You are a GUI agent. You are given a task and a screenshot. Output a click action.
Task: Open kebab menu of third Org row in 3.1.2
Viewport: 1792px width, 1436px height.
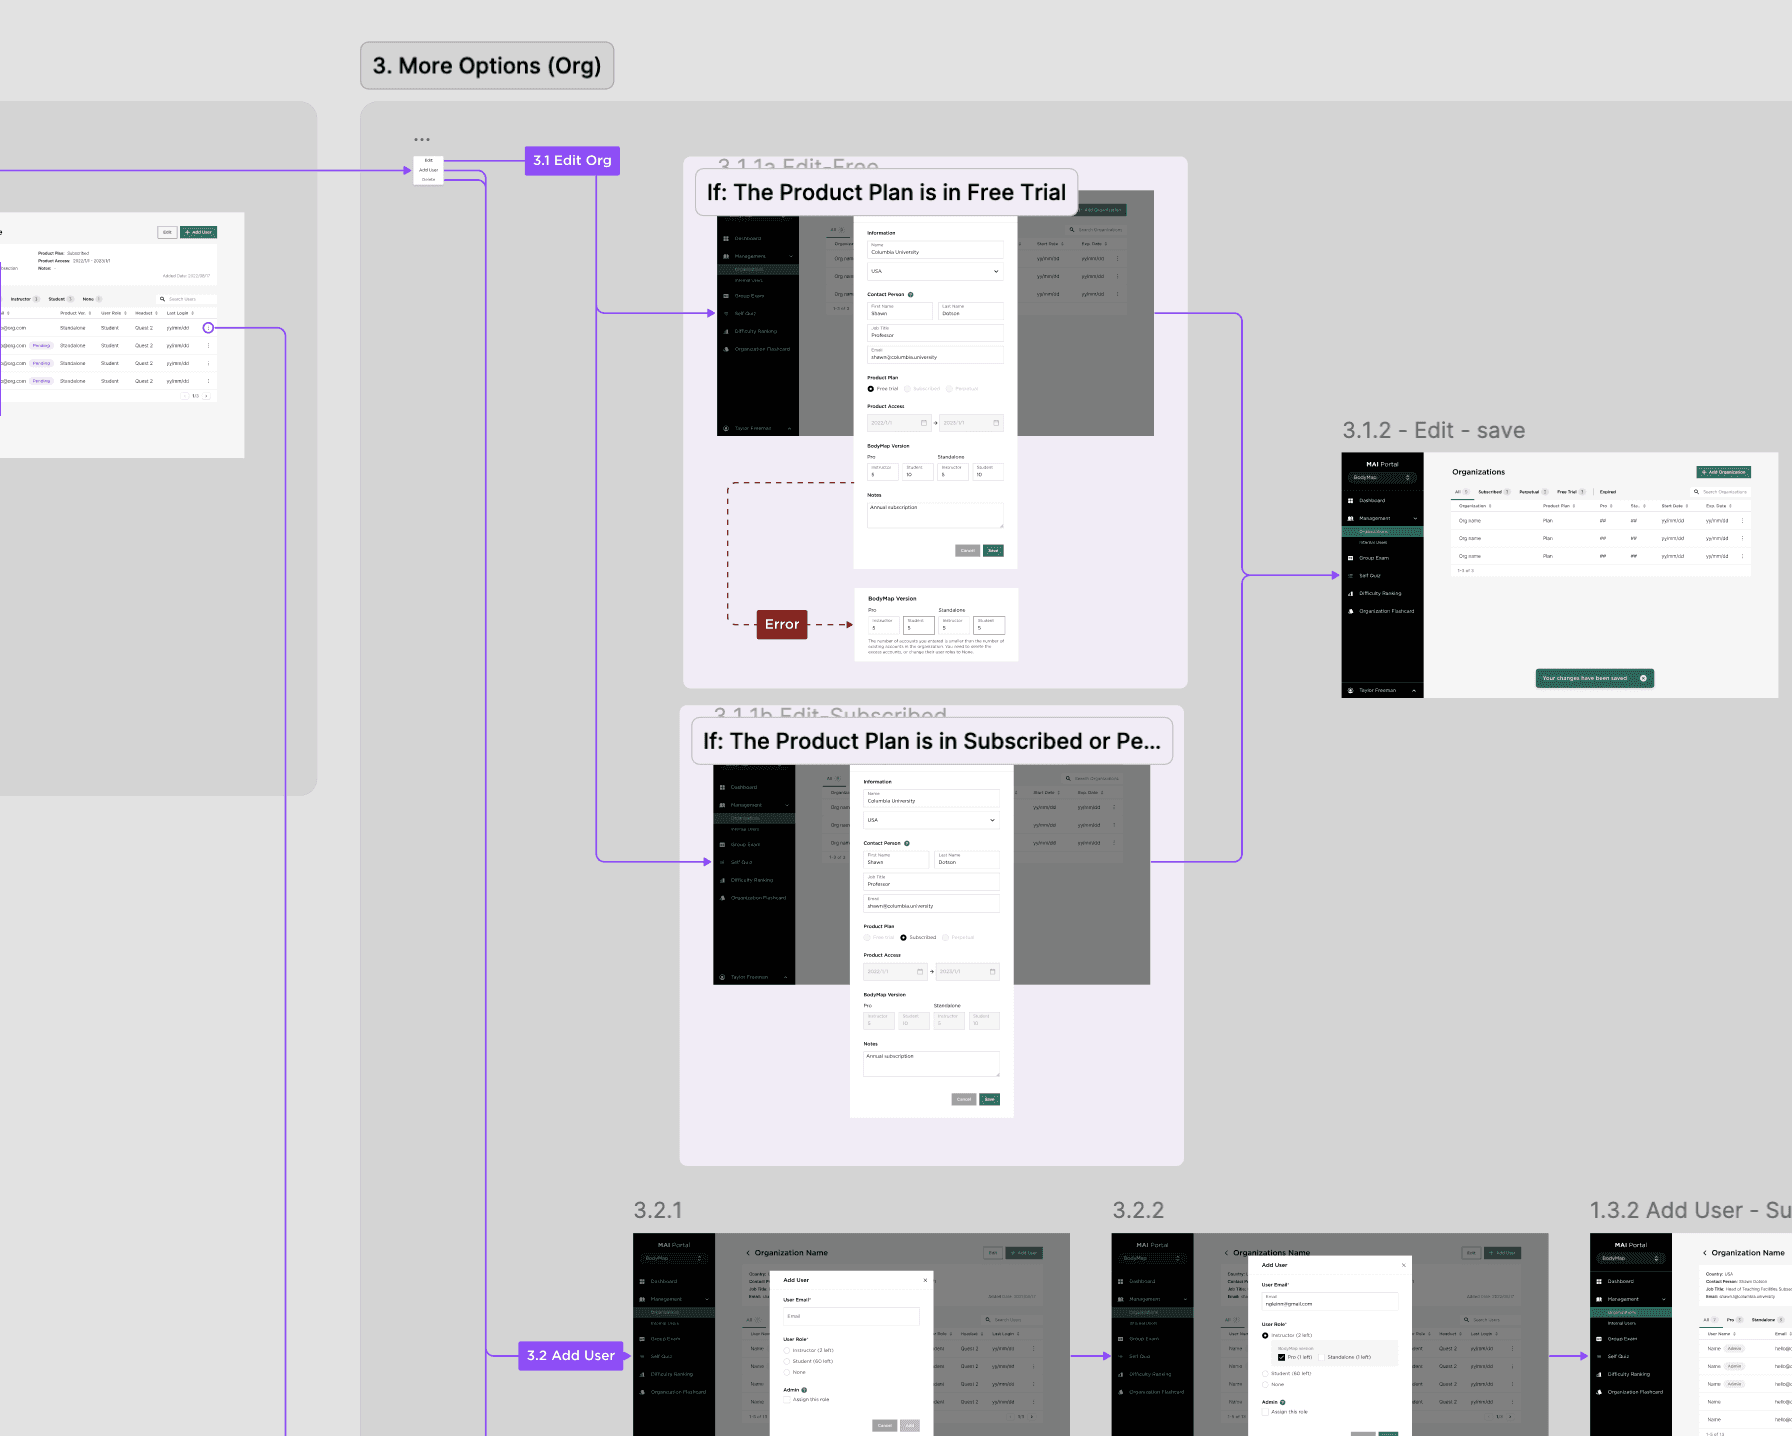pyautogui.click(x=1742, y=556)
